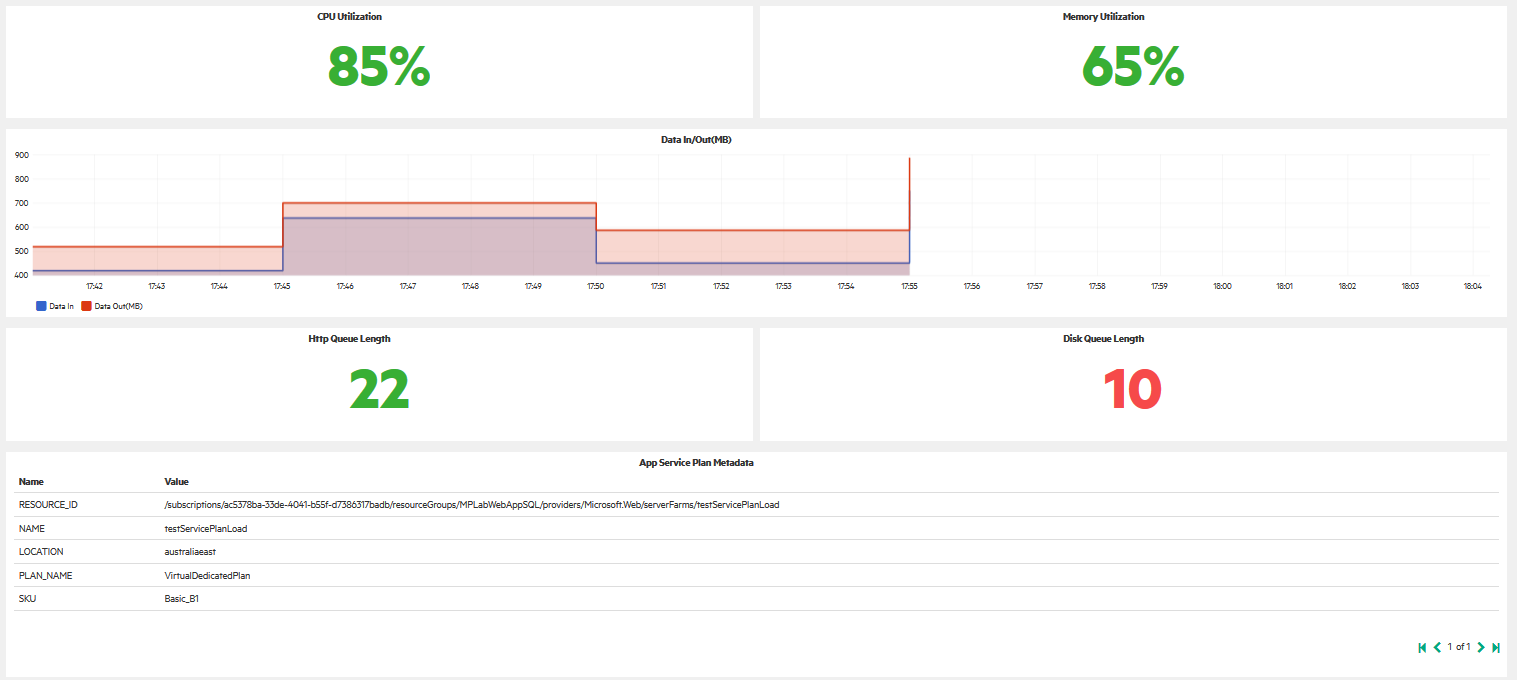
Task: Sort the table by the Value column
Action: click(x=176, y=481)
